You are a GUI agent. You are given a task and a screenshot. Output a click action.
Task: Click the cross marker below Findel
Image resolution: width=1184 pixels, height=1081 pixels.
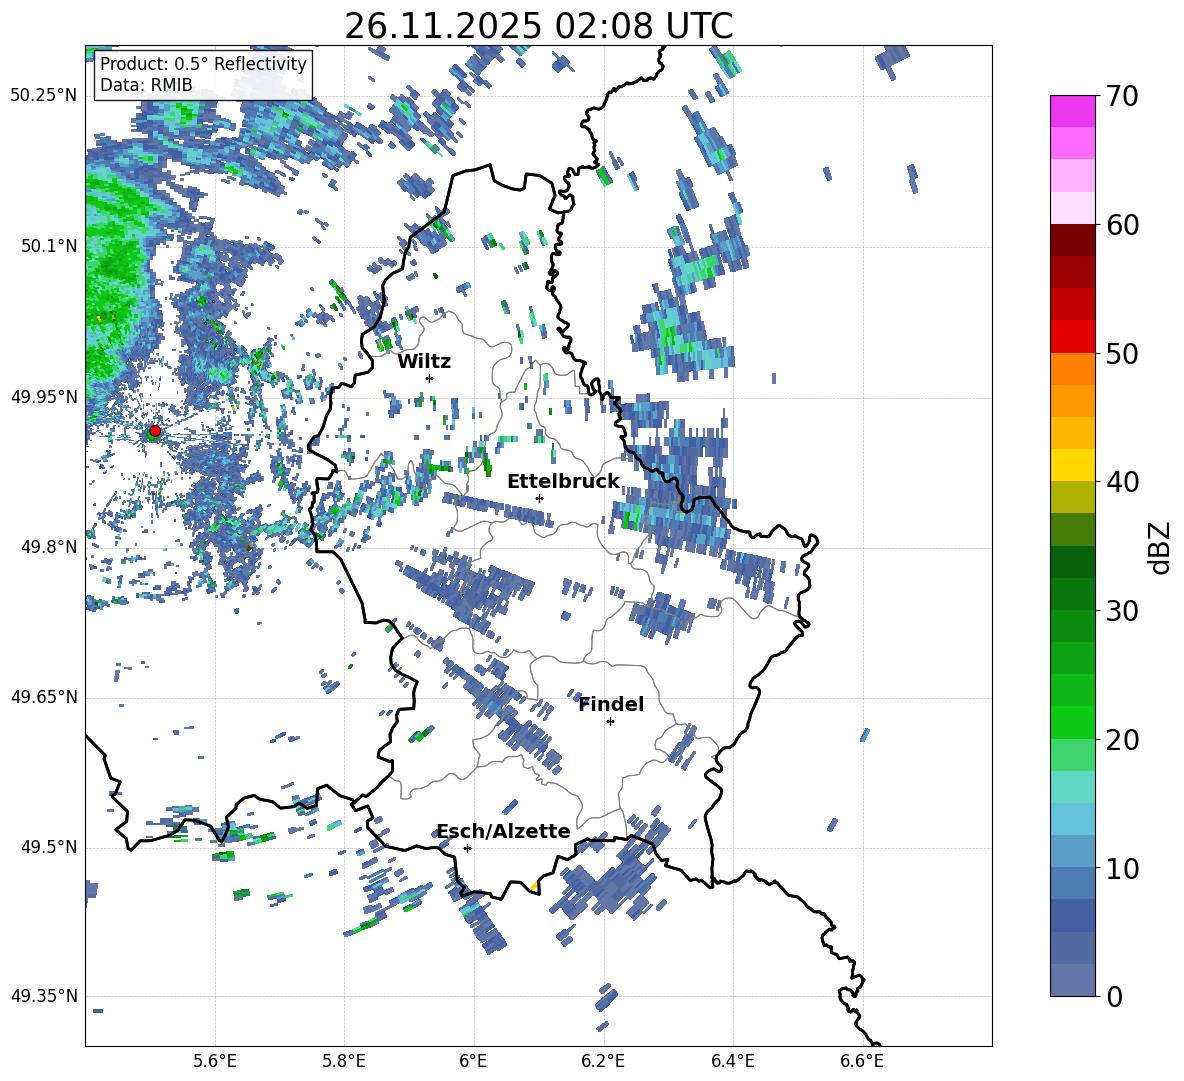pyautogui.click(x=610, y=722)
